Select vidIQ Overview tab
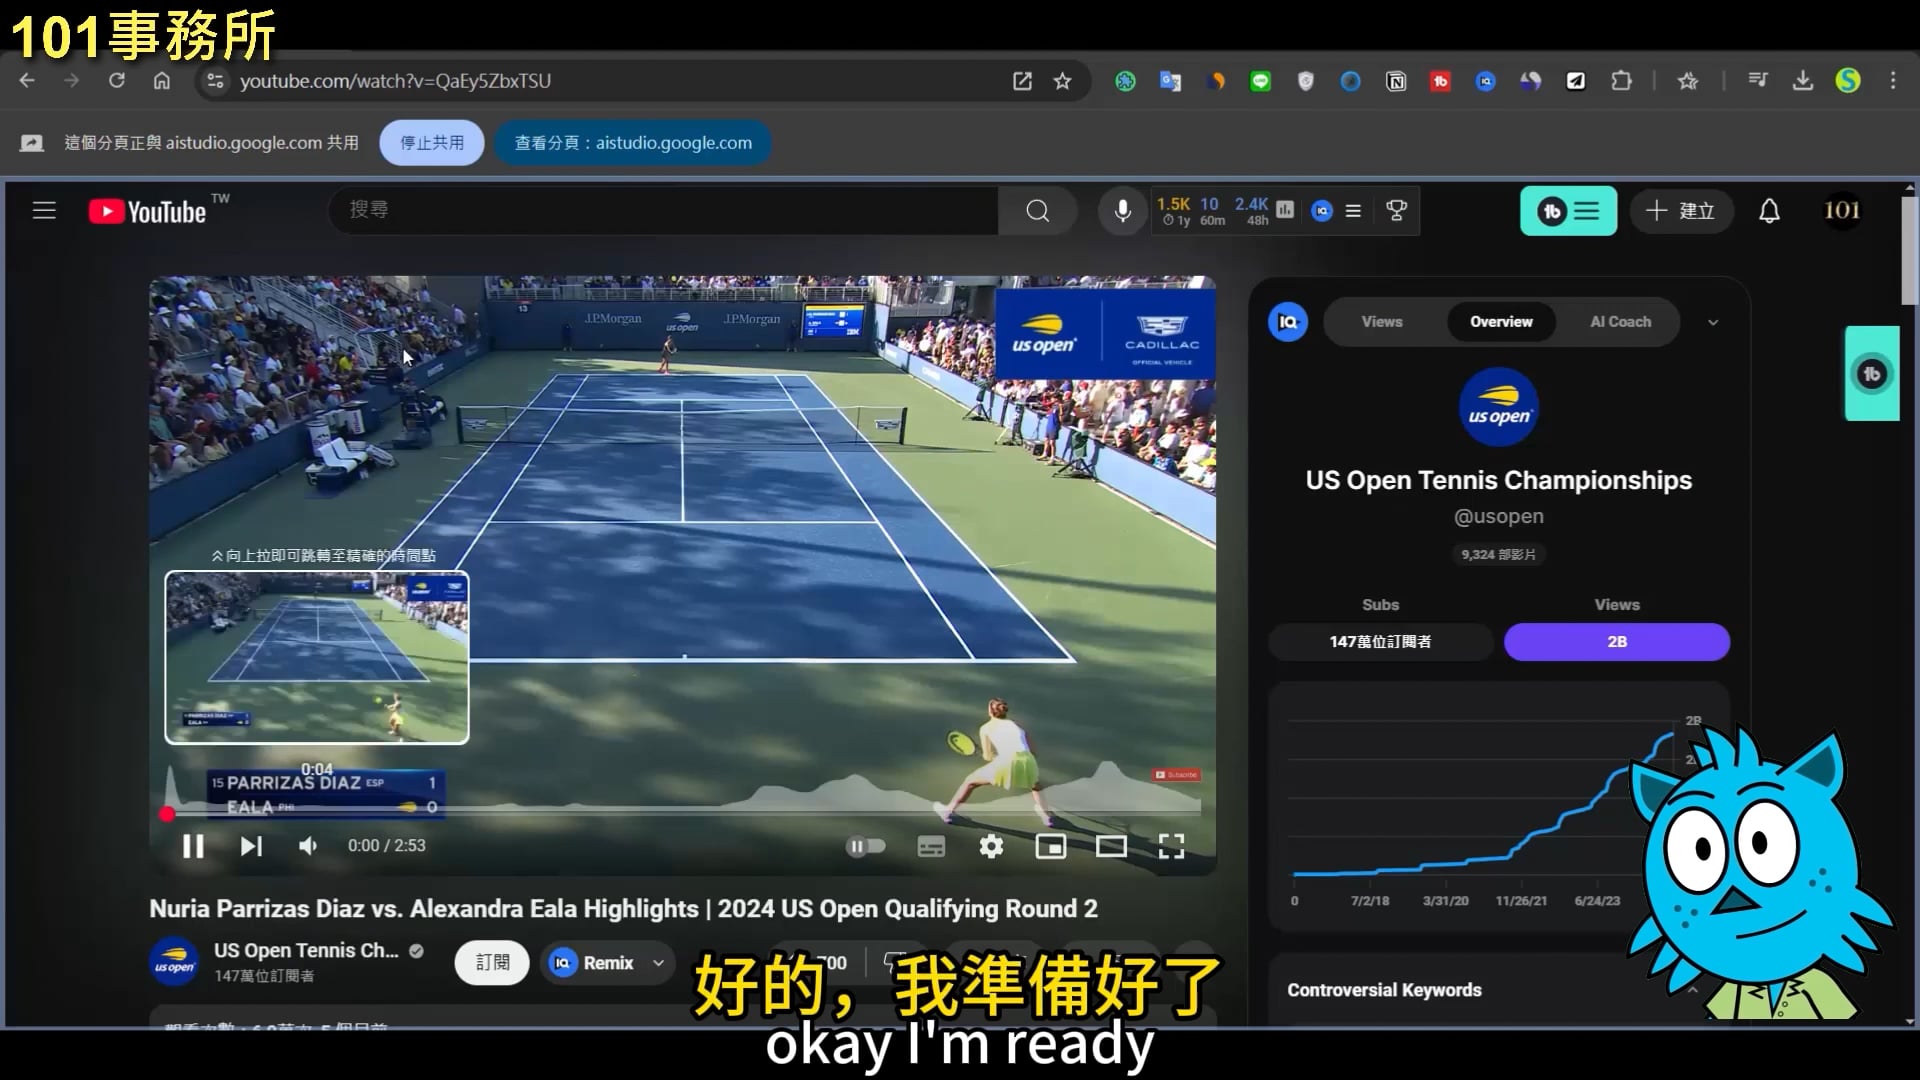Viewport: 1920px width, 1080px height. point(1501,322)
